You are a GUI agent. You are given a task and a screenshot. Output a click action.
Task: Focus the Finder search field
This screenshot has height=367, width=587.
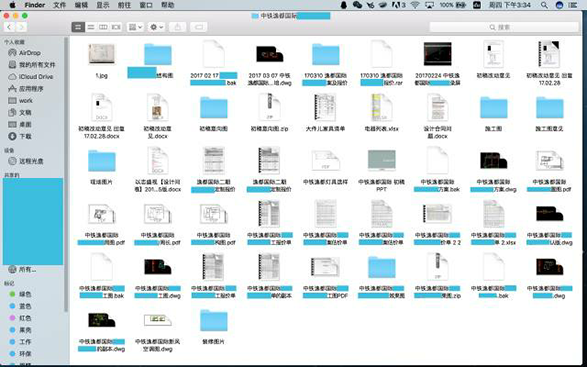[504, 27]
